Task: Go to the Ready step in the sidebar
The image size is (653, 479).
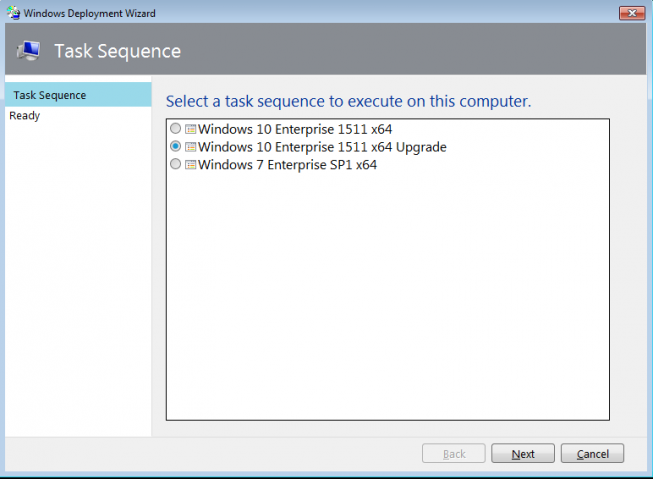Action: pyautogui.click(x=25, y=115)
